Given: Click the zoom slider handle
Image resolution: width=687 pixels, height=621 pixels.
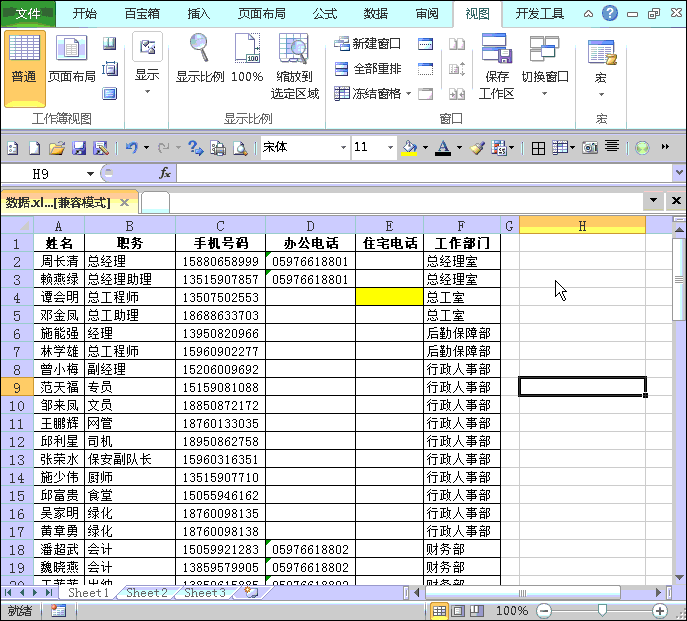Looking at the screenshot, I should click(602, 610).
